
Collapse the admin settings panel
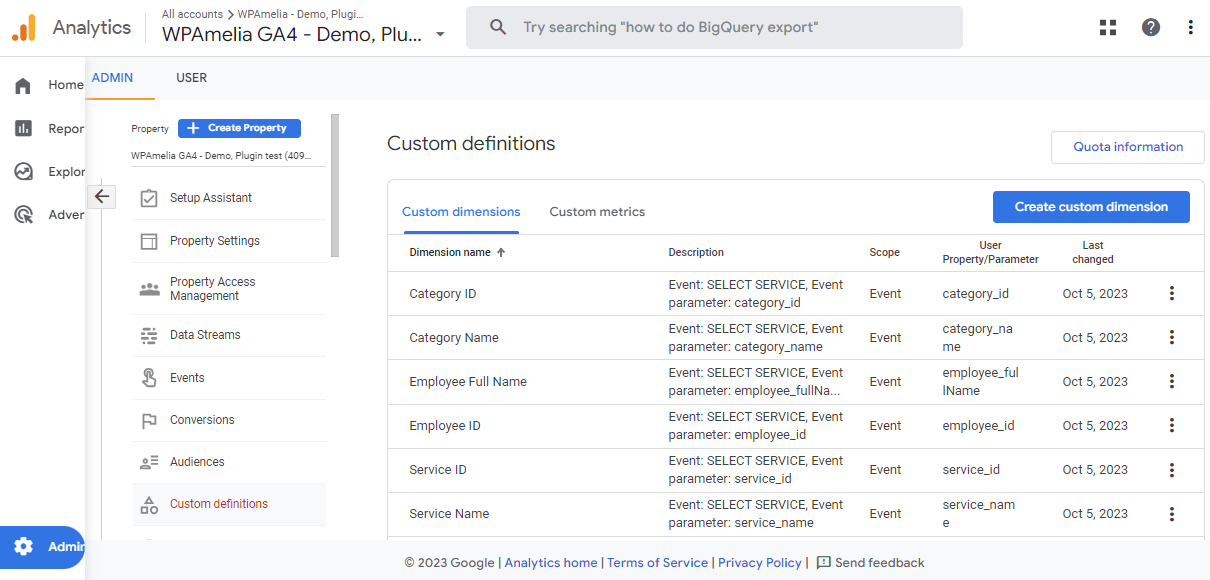point(102,197)
